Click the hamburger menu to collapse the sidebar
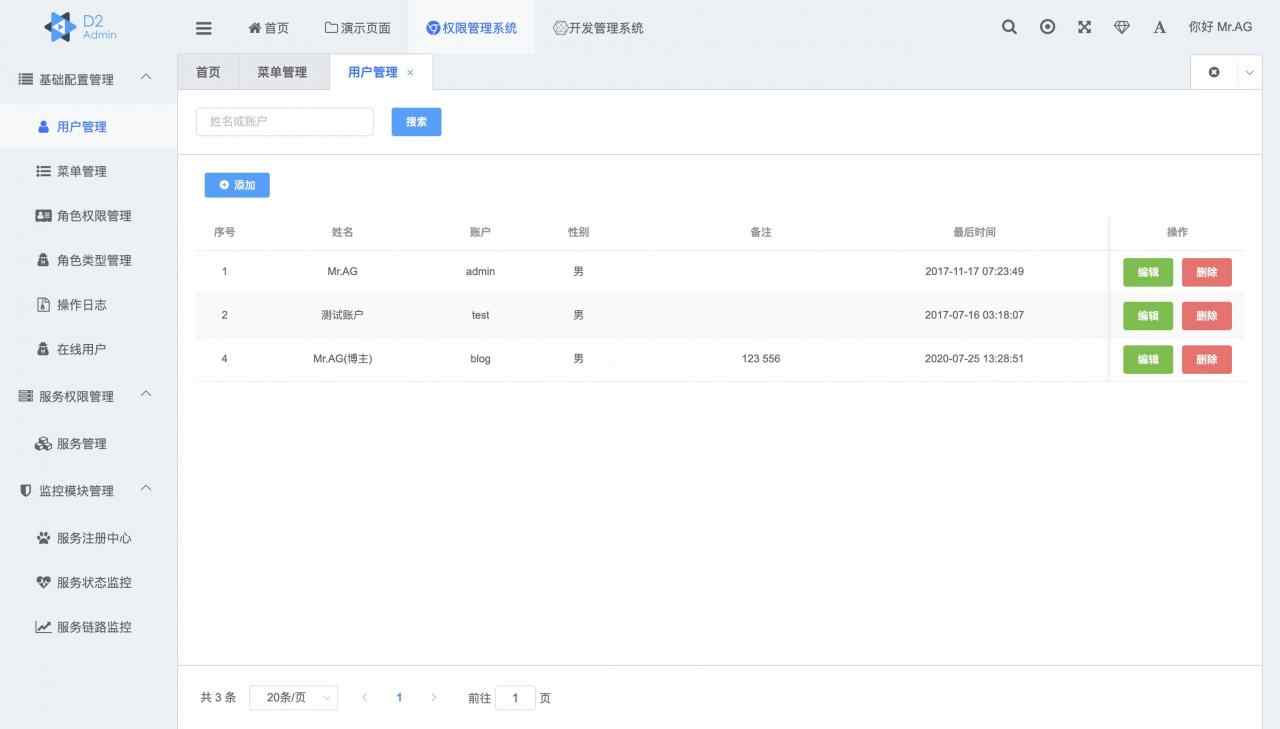Screen dimensions: 1280x729 coord(203,28)
